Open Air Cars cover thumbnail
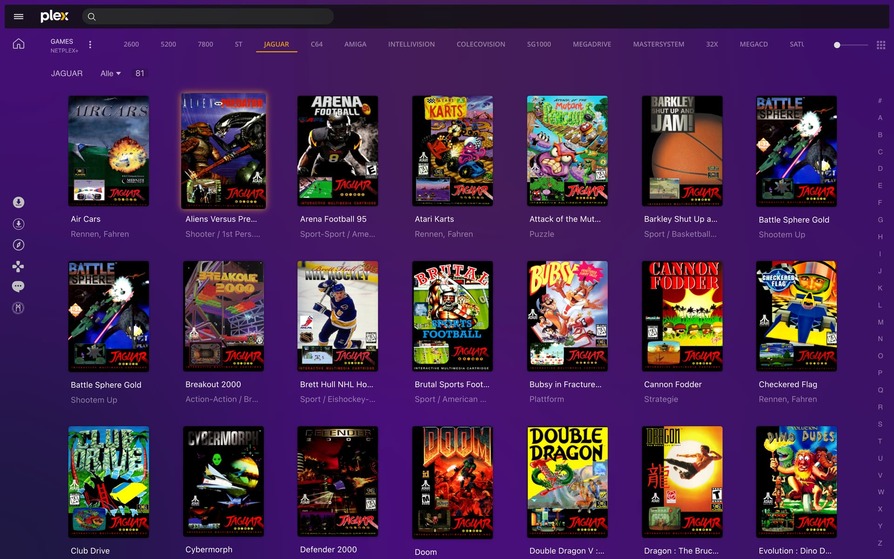The image size is (894, 559). coord(108,151)
